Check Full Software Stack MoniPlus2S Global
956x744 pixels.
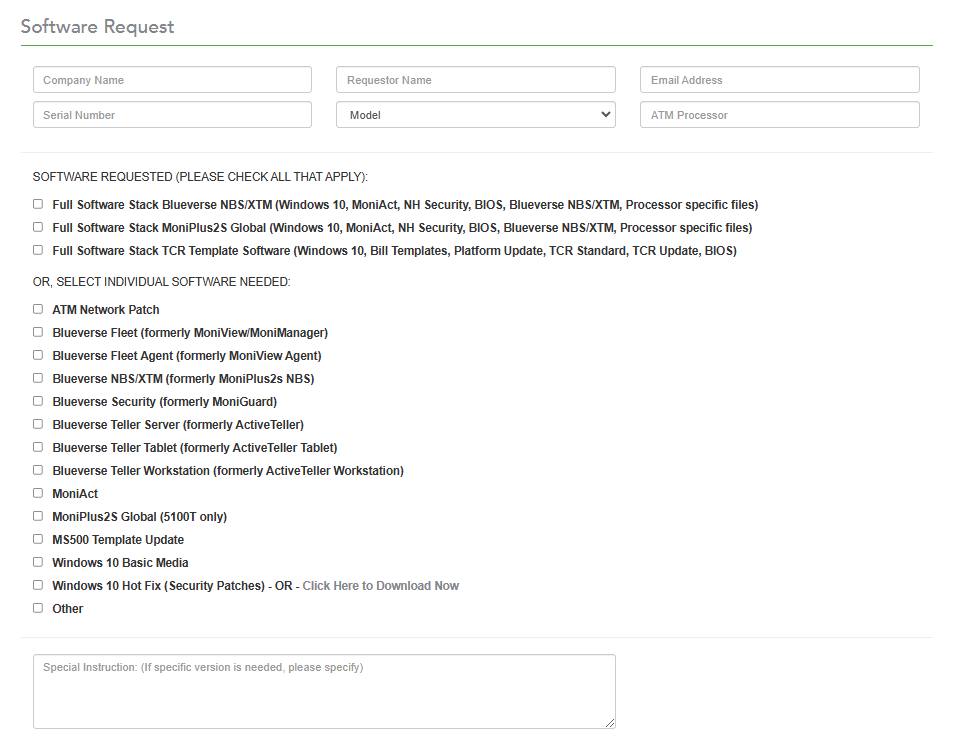coord(38,227)
